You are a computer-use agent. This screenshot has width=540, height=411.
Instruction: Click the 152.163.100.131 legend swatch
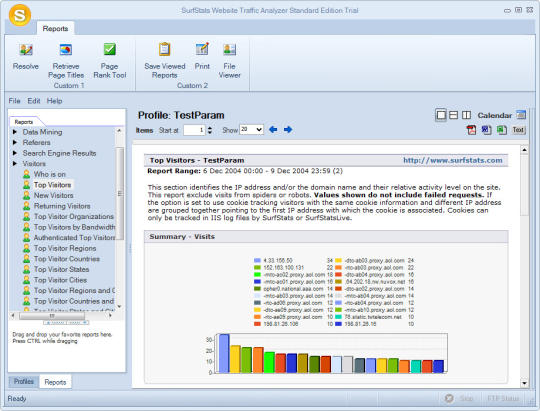257,268
